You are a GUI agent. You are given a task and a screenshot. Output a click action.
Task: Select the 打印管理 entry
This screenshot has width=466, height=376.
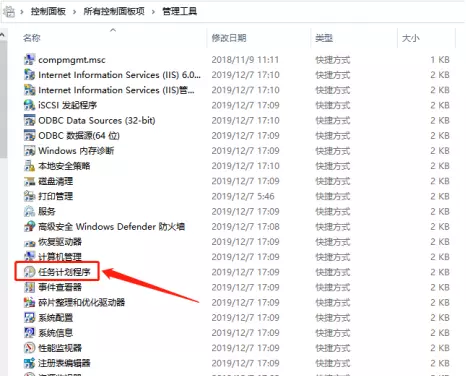(x=56, y=196)
